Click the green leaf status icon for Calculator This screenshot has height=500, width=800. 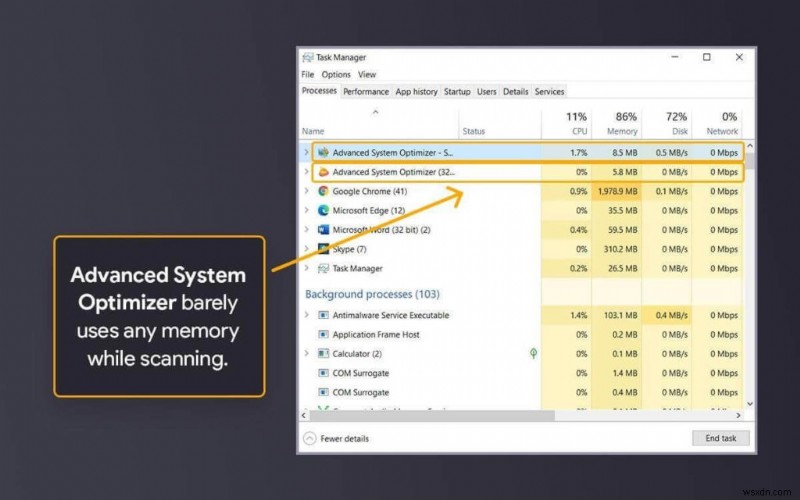pyautogui.click(x=533, y=353)
